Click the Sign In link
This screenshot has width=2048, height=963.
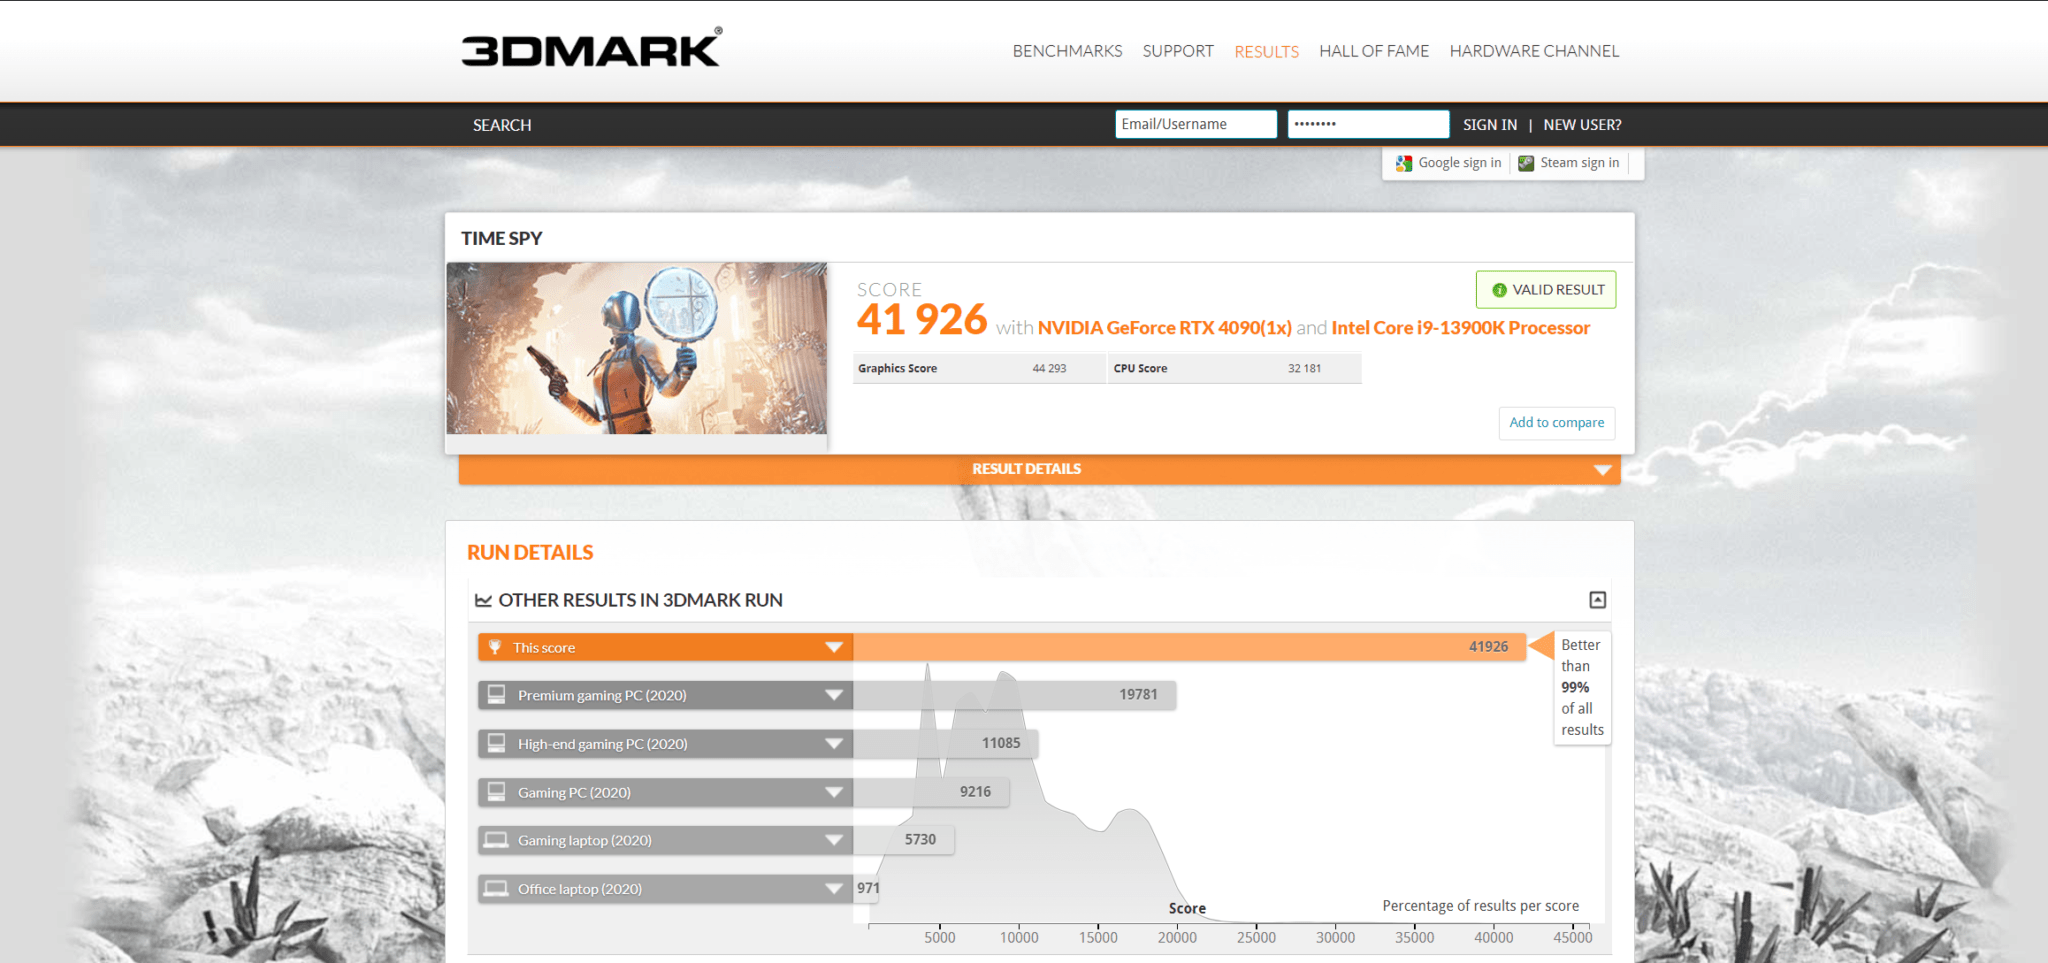point(1489,125)
